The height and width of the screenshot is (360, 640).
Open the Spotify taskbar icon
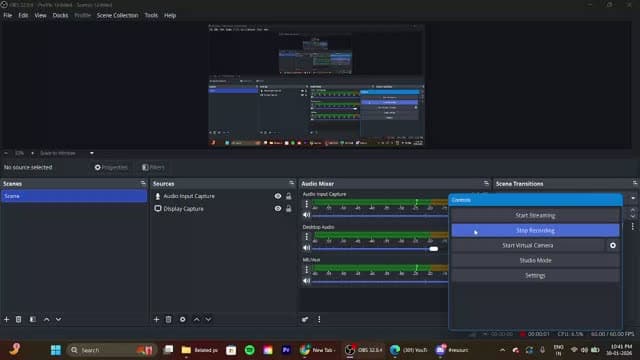point(249,350)
